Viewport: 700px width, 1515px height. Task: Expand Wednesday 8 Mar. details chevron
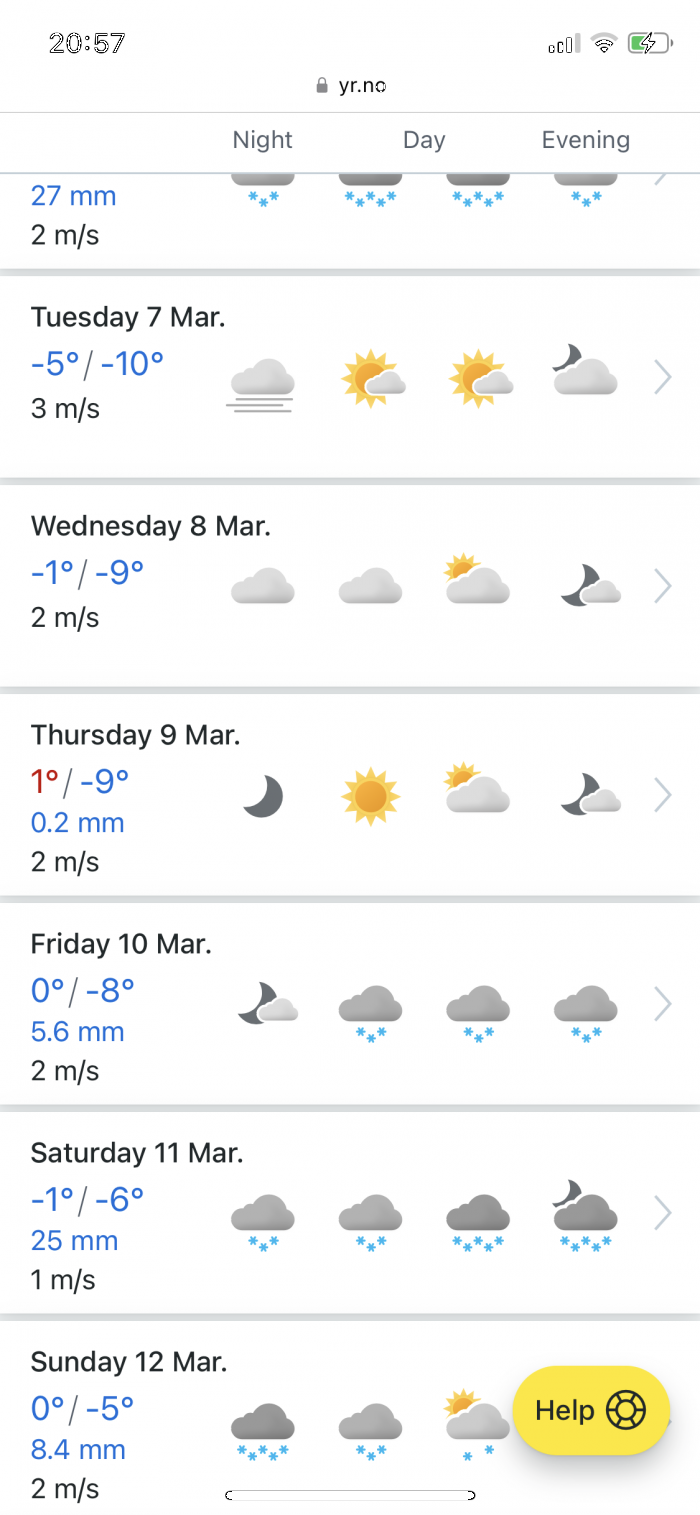(x=662, y=586)
